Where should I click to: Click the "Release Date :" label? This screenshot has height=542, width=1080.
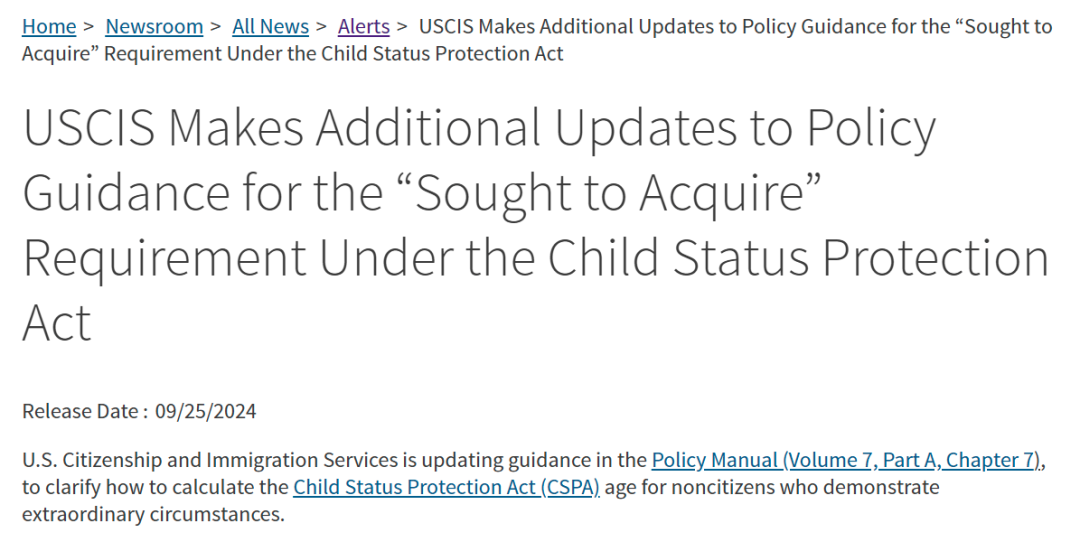85,411
